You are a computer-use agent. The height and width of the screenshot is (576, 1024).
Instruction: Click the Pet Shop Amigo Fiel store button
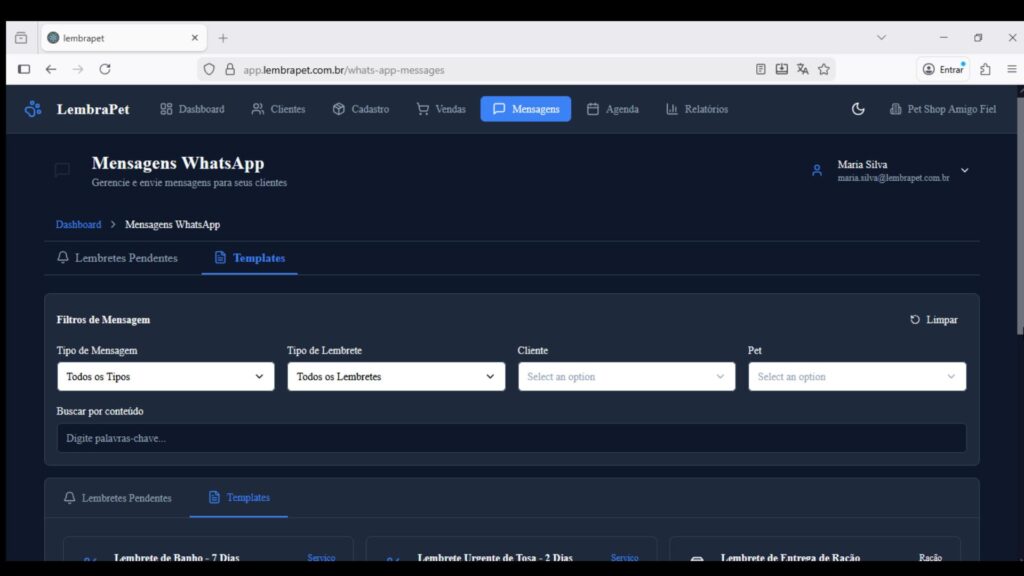(943, 109)
